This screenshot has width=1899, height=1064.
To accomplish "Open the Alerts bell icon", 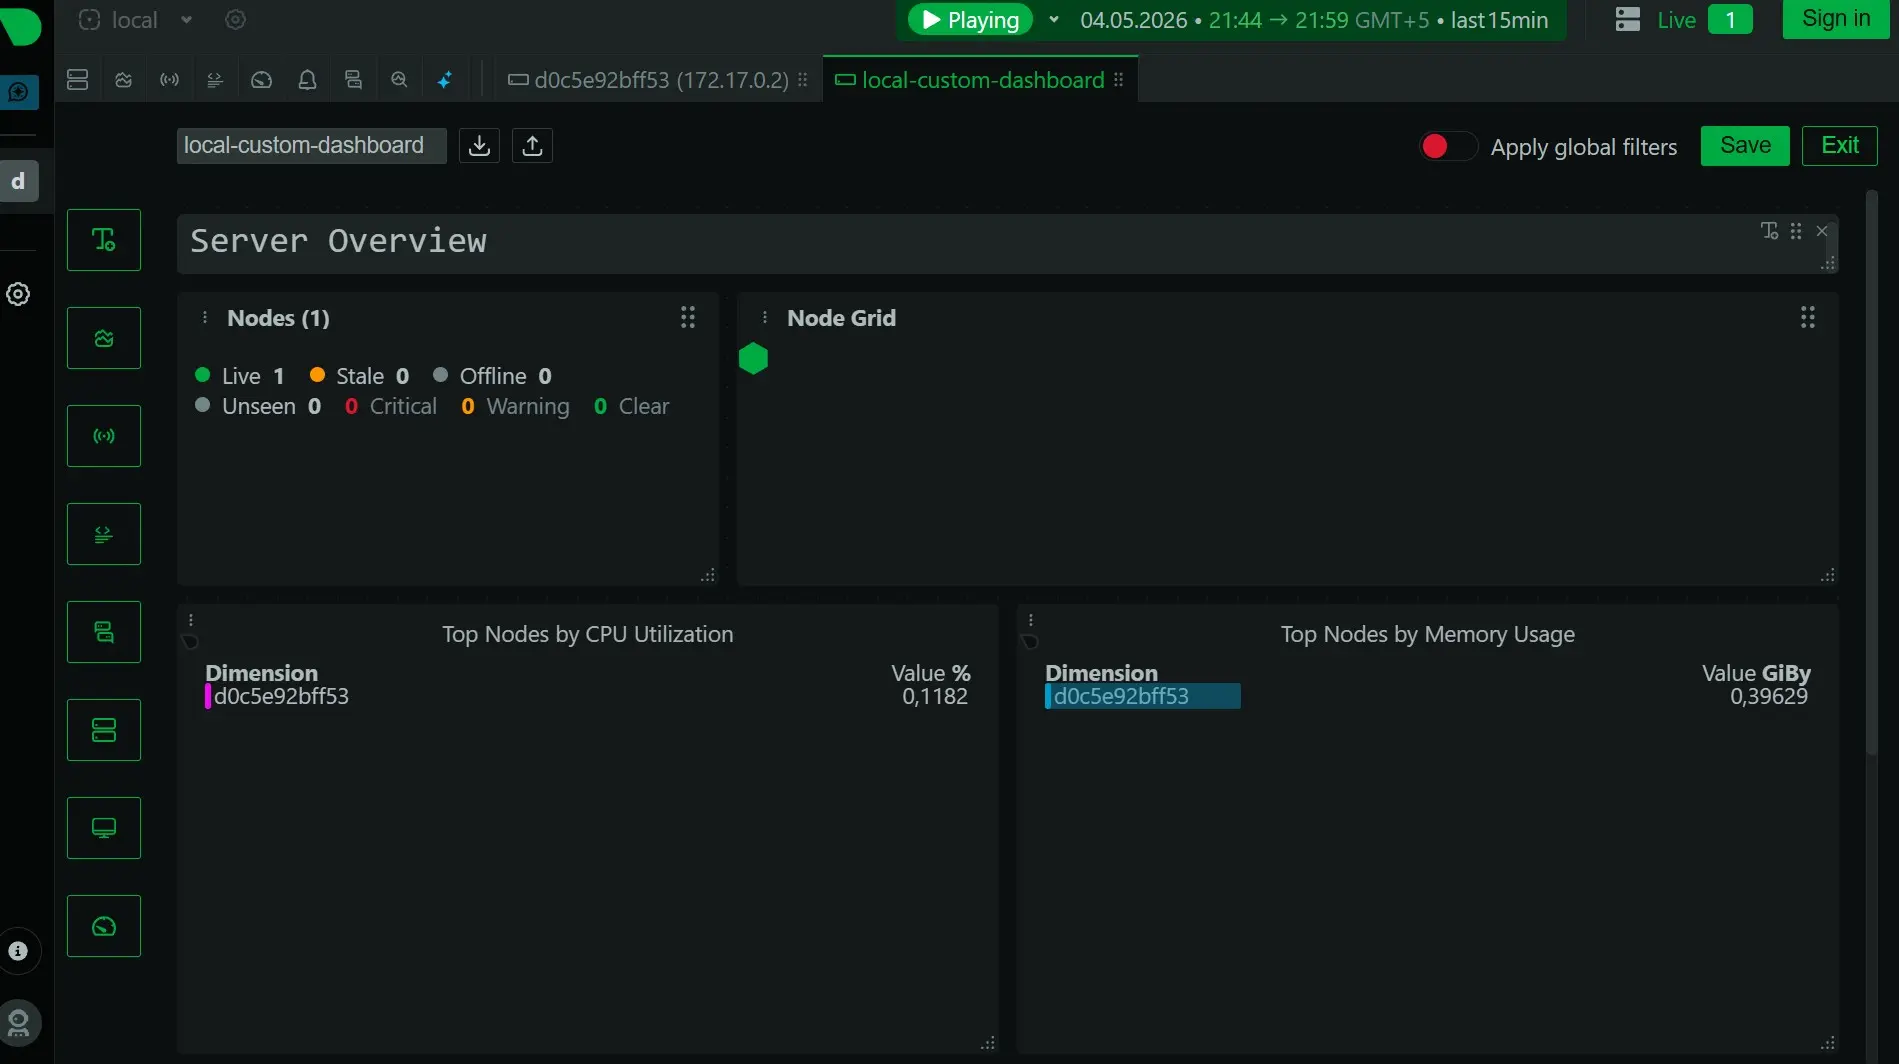I will coord(307,80).
